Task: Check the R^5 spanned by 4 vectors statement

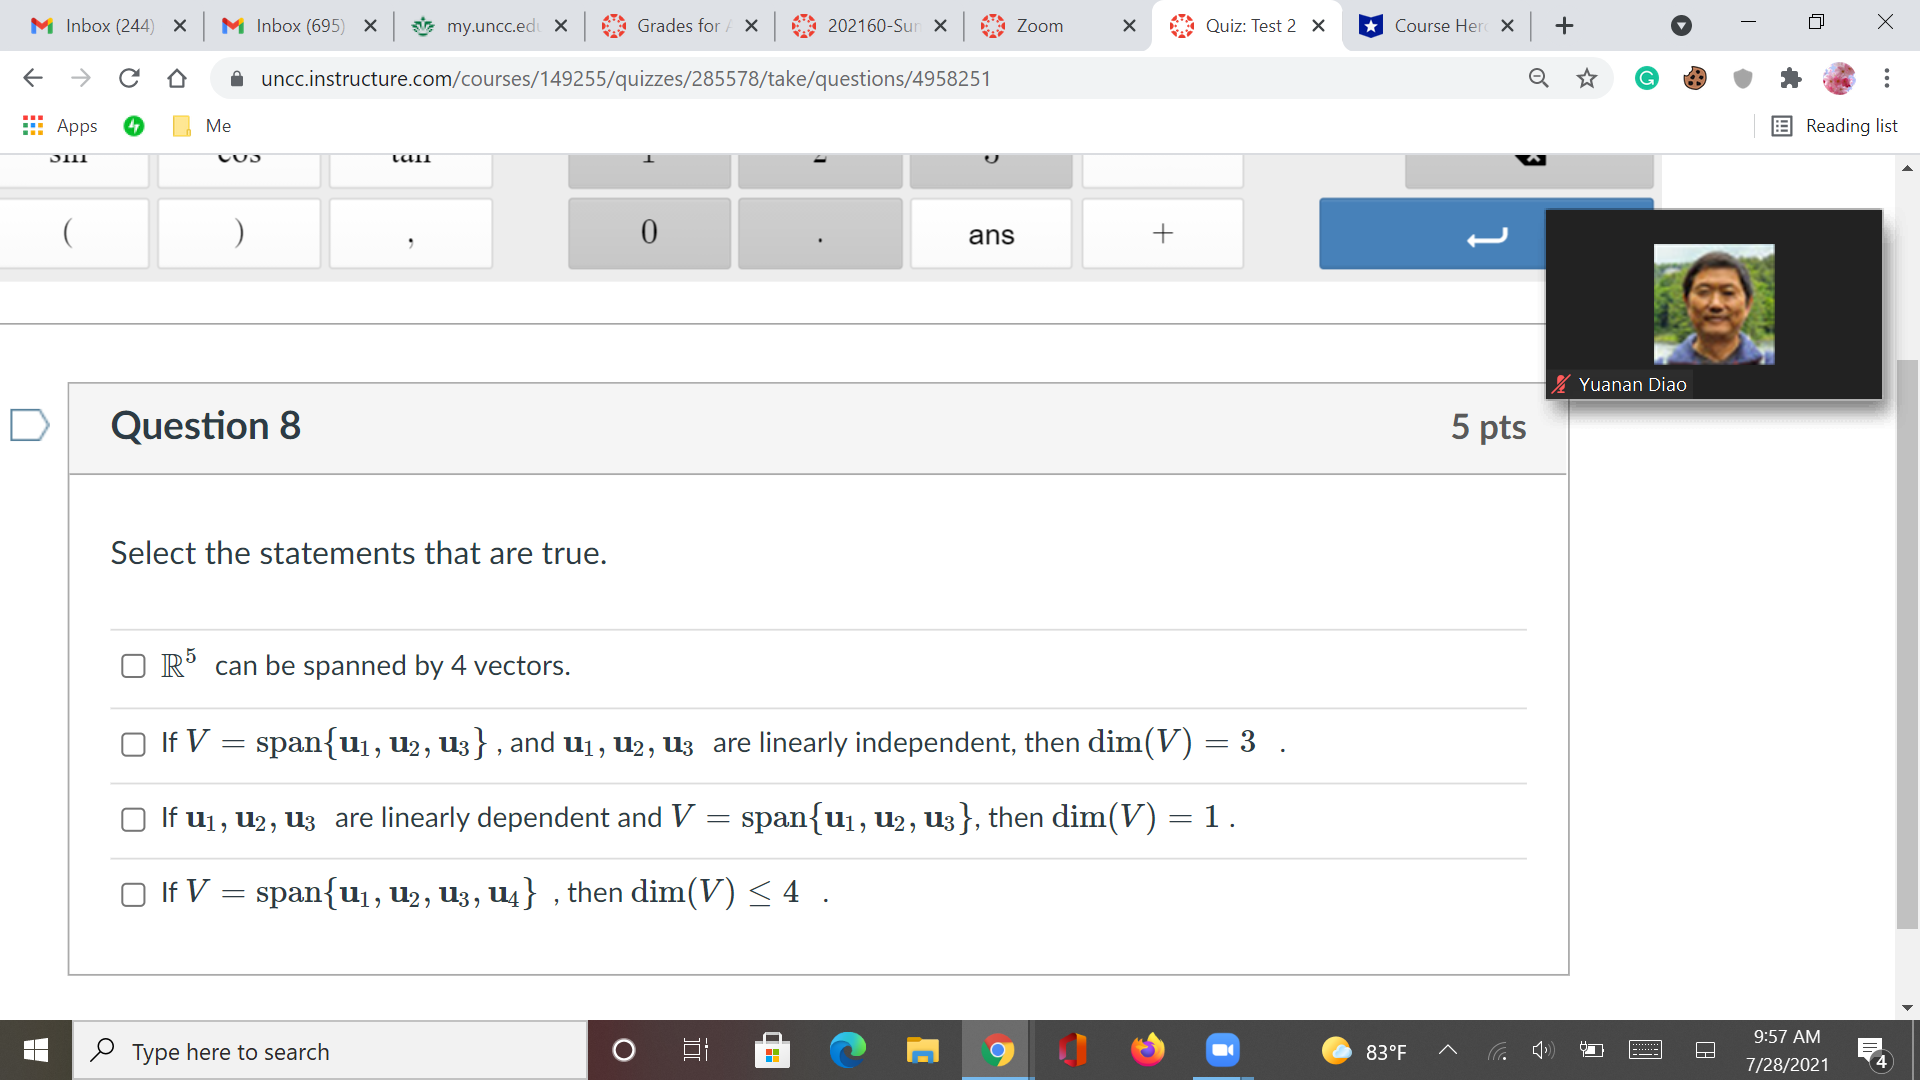Action: (133, 665)
